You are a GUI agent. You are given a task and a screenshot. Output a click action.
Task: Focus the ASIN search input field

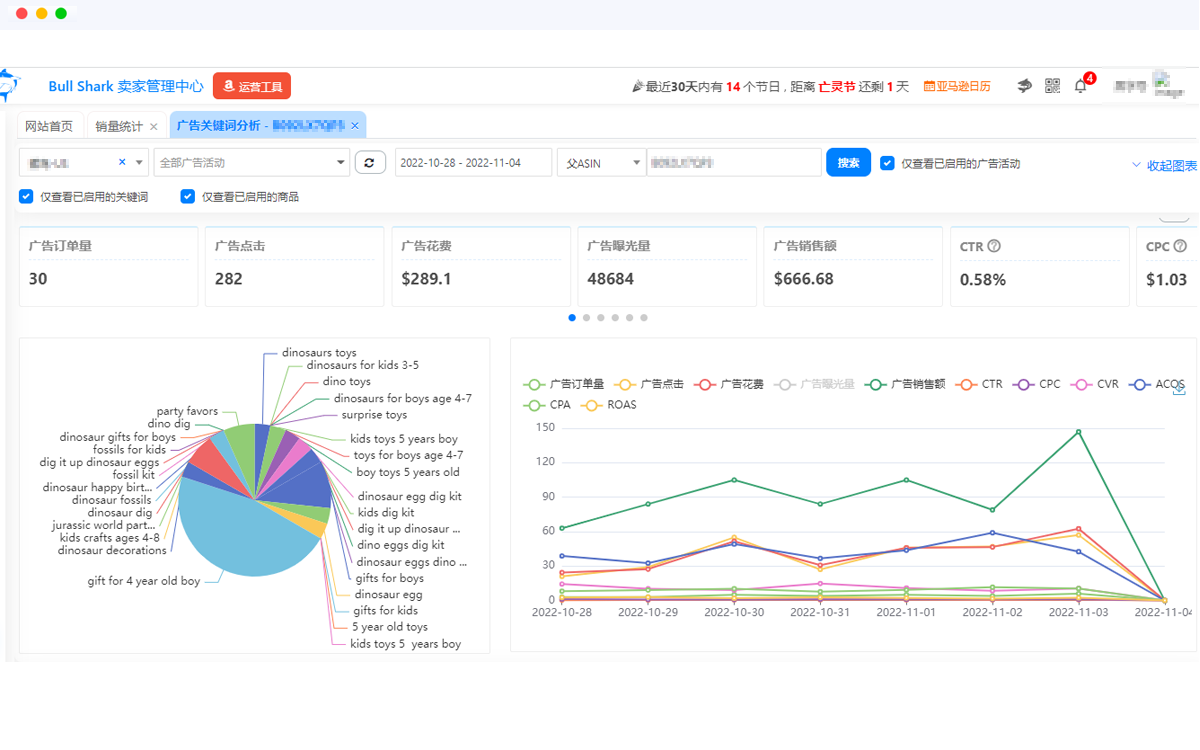click(x=734, y=162)
